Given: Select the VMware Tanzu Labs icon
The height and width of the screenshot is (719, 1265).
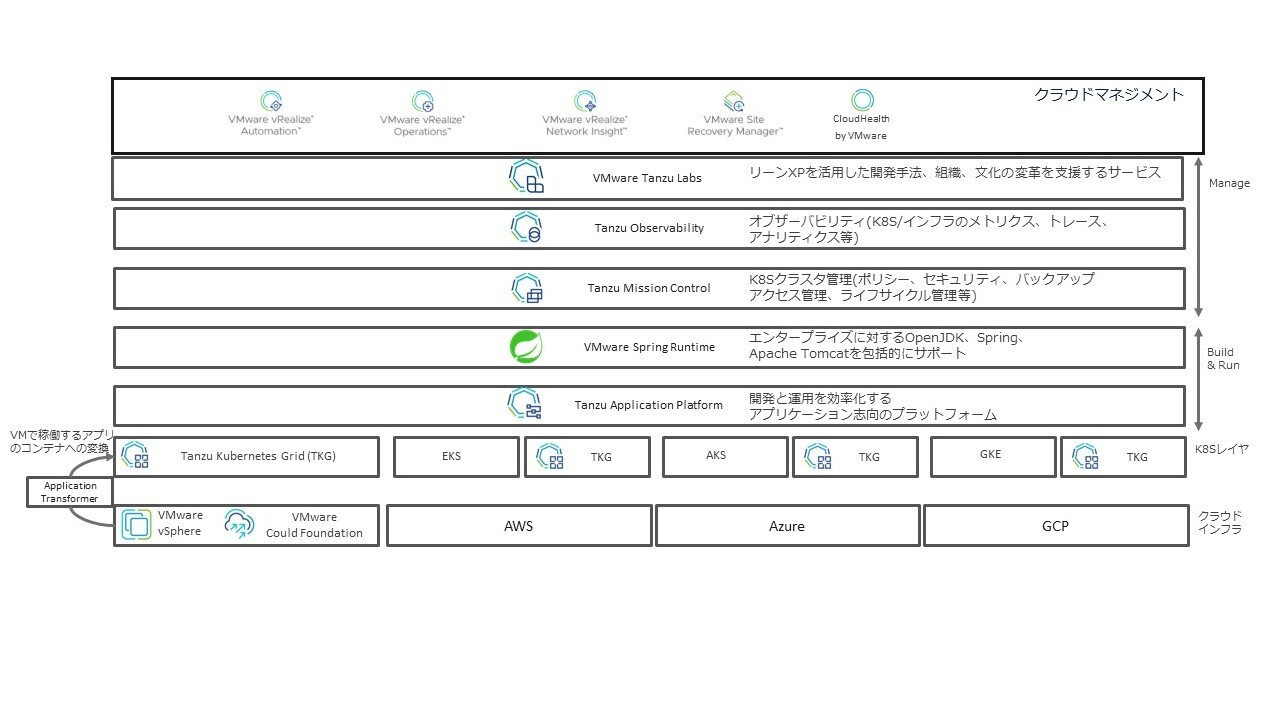Looking at the screenshot, I should pos(526,177).
